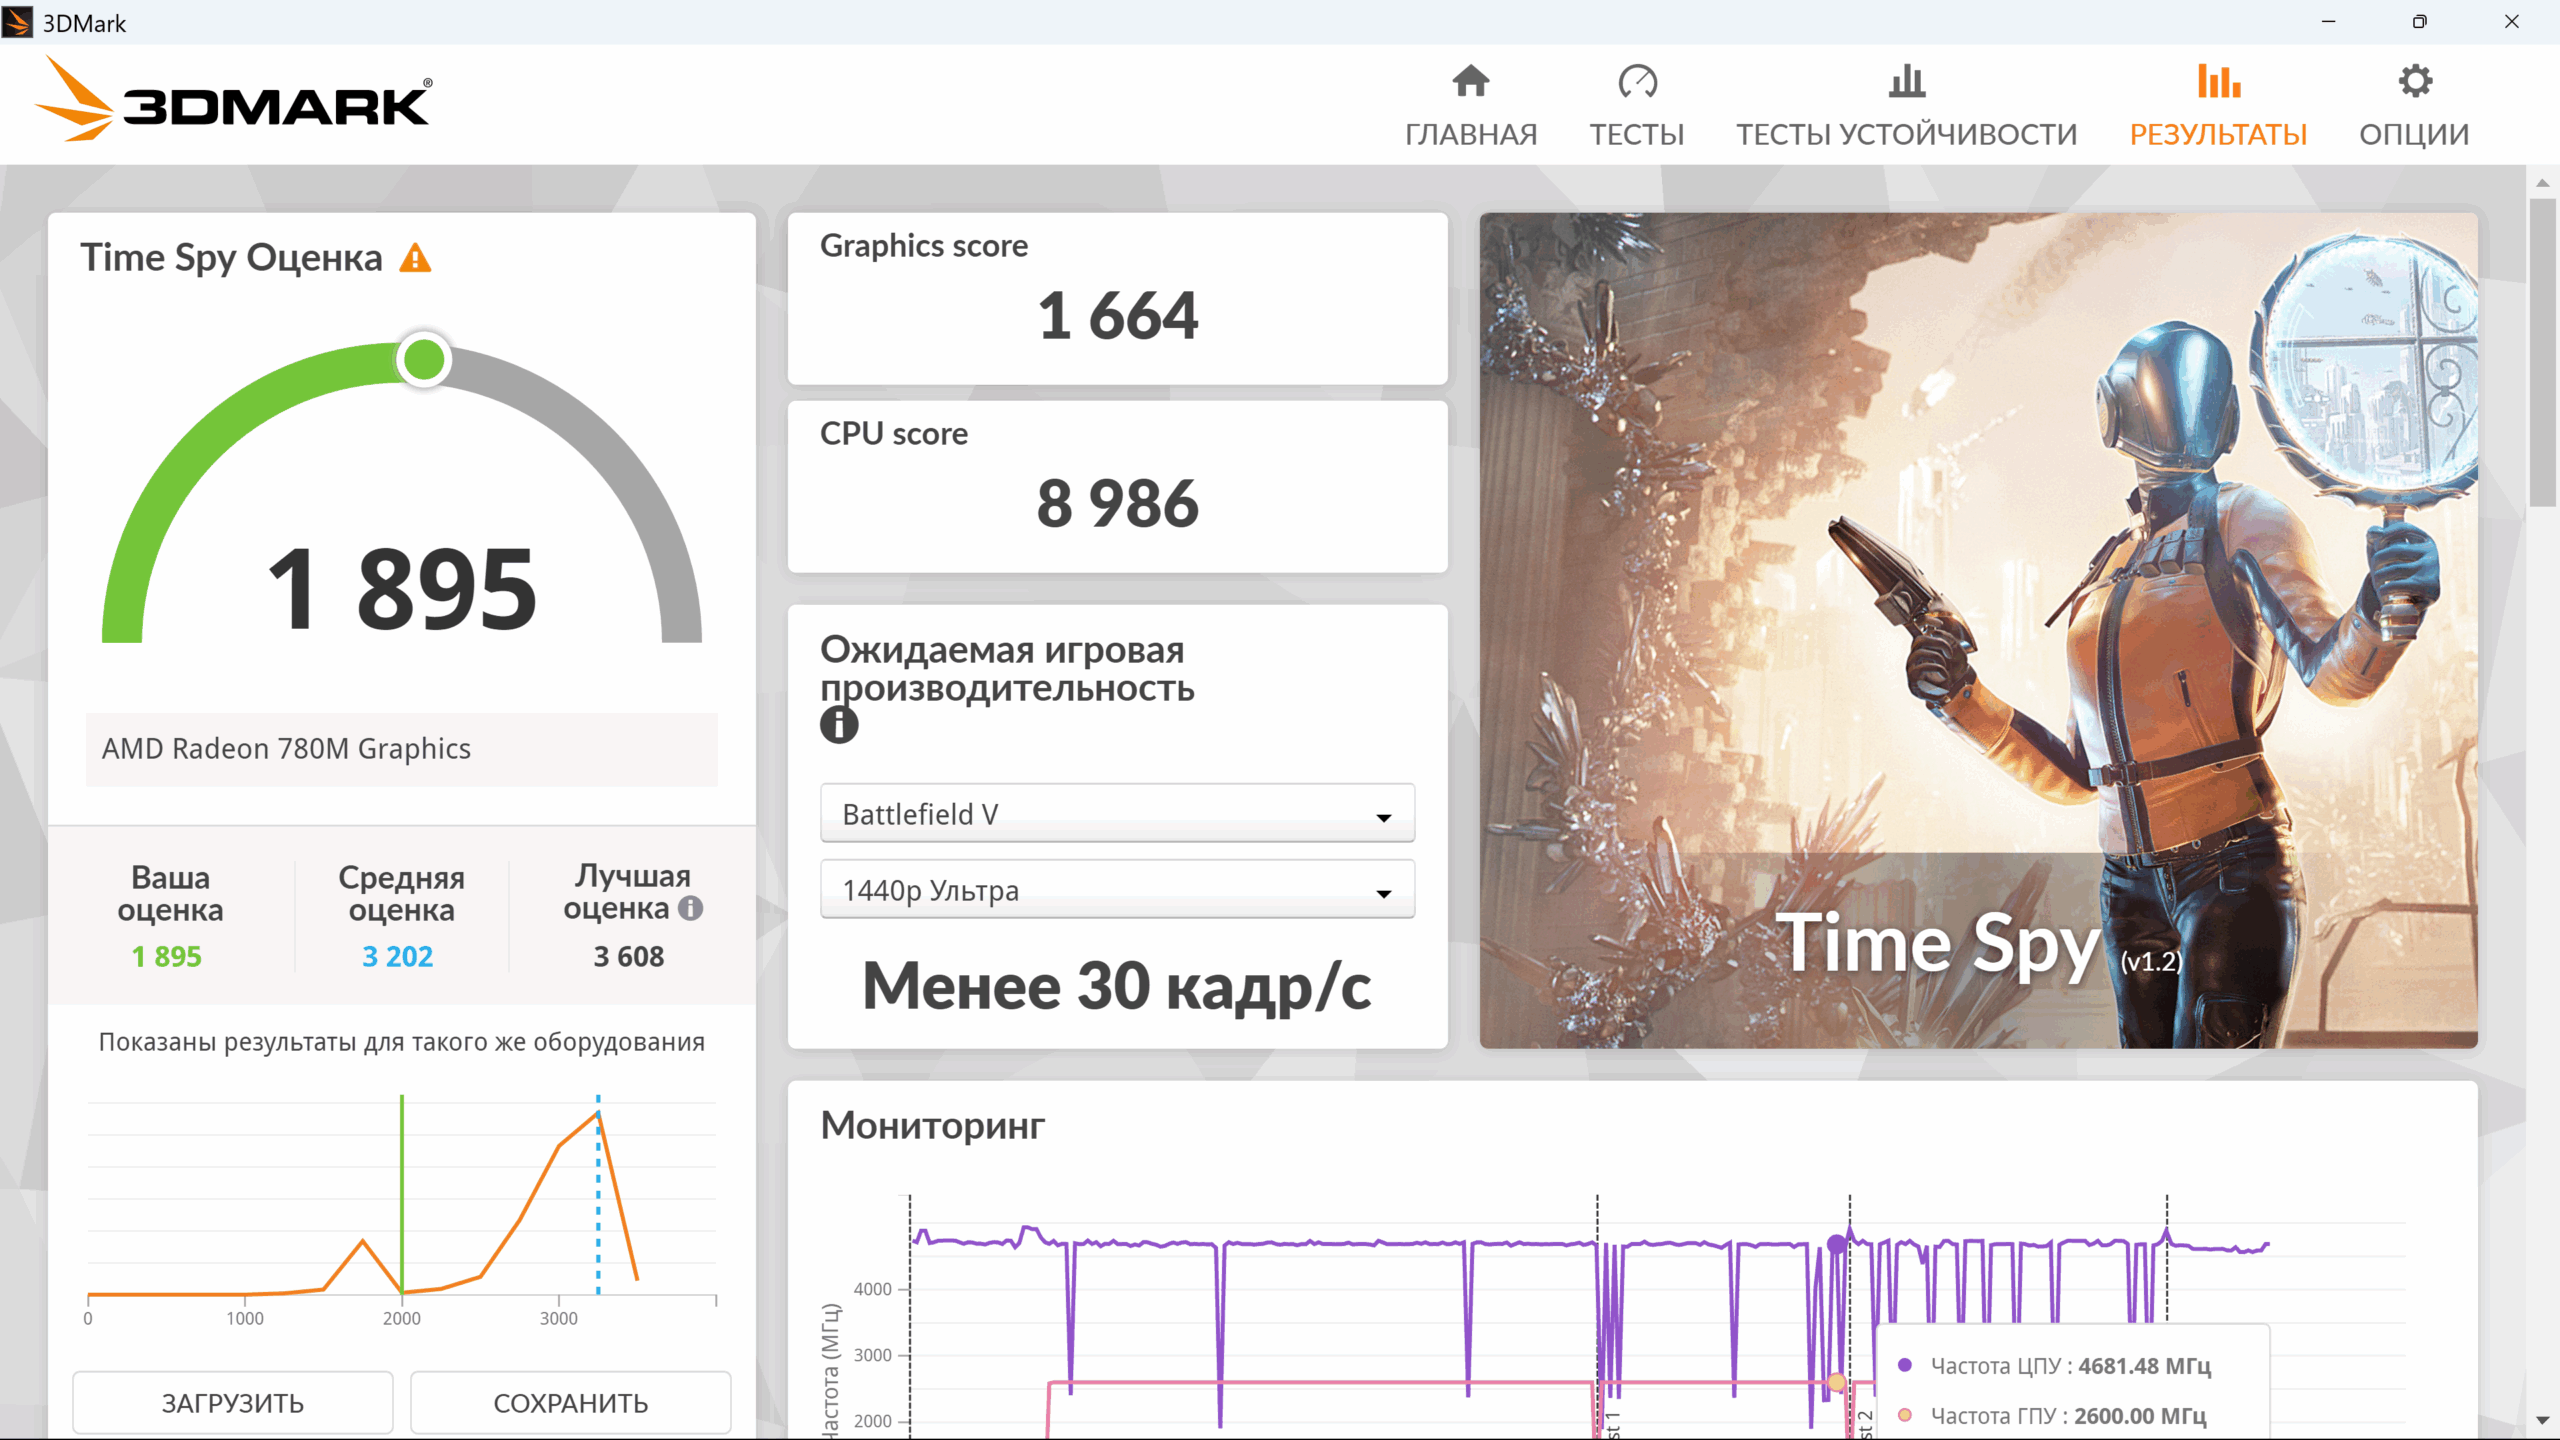Click info icon under expected game performance
This screenshot has height=1440, width=2560.
point(839,725)
